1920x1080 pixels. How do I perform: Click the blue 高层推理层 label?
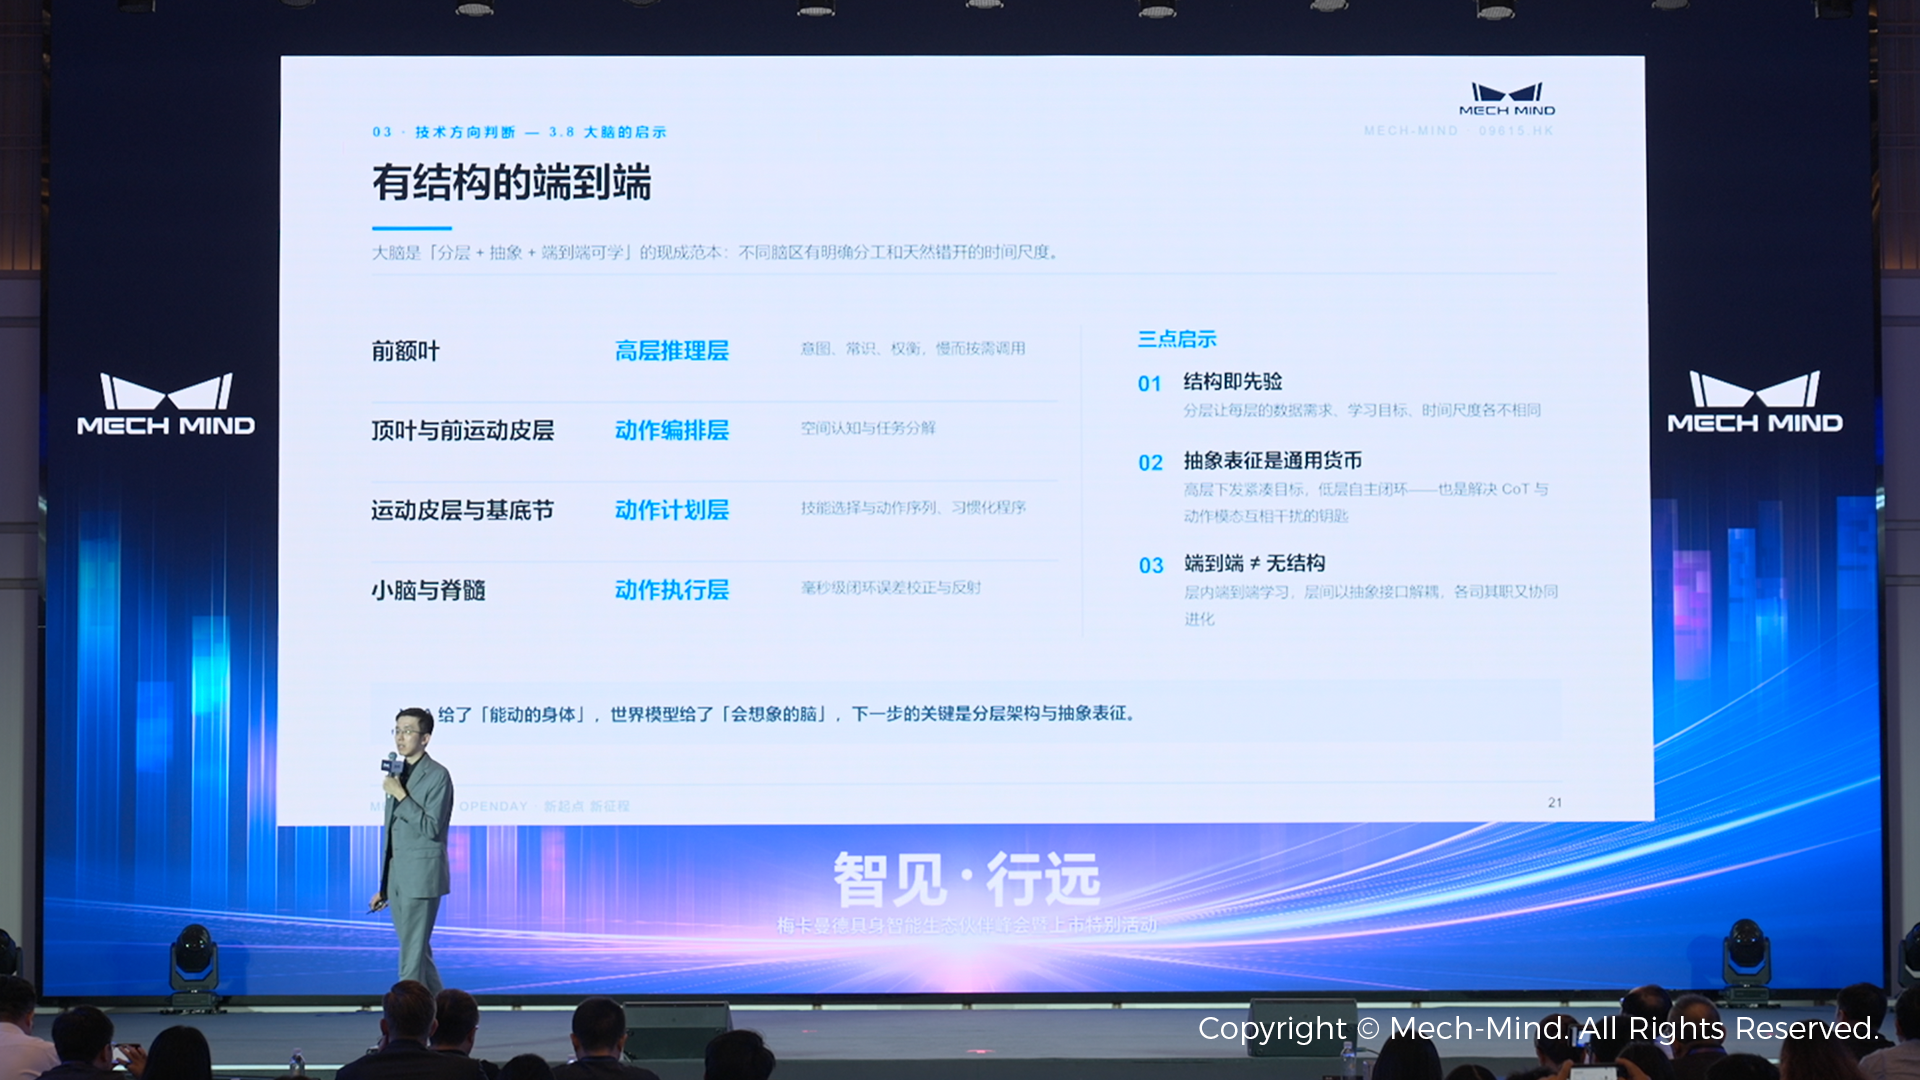coord(672,351)
